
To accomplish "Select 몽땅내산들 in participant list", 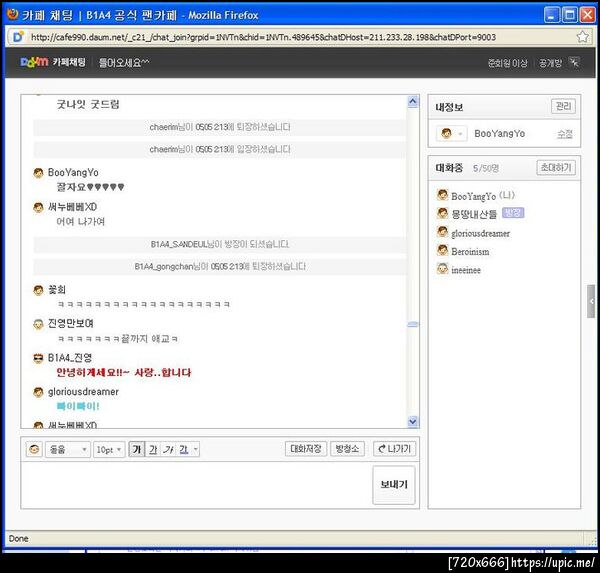I will pos(474,214).
